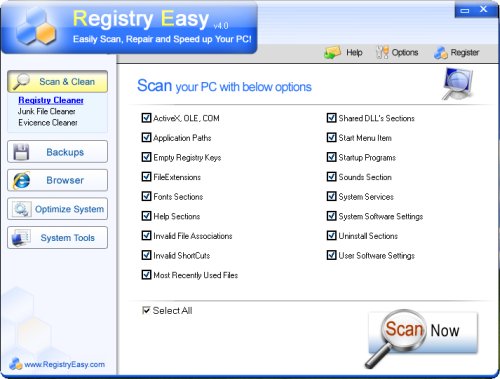Toggle the Select All checkbox

(x=146, y=310)
